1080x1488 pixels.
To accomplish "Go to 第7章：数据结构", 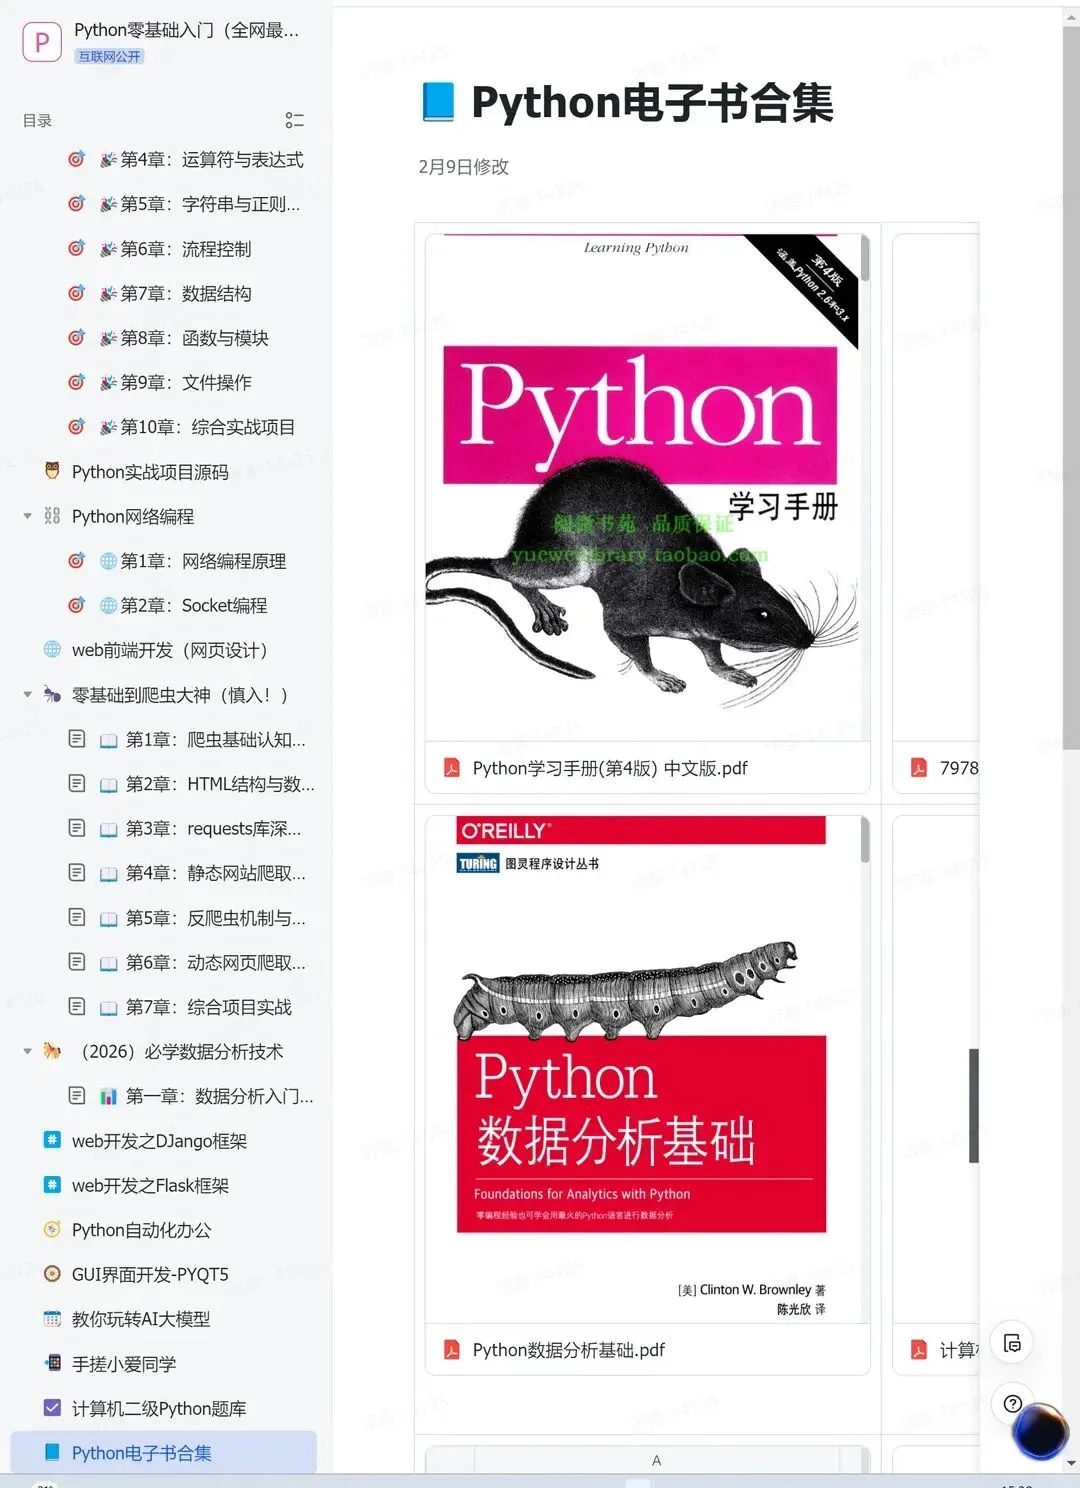I will coord(186,294).
